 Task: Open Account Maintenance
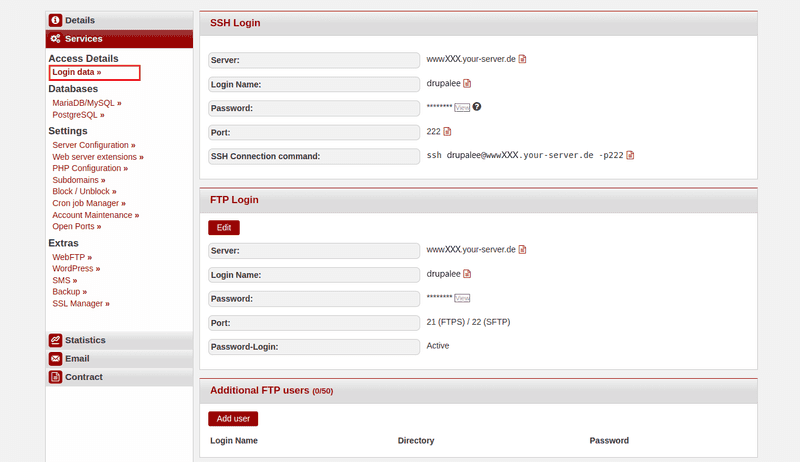click(95, 215)
